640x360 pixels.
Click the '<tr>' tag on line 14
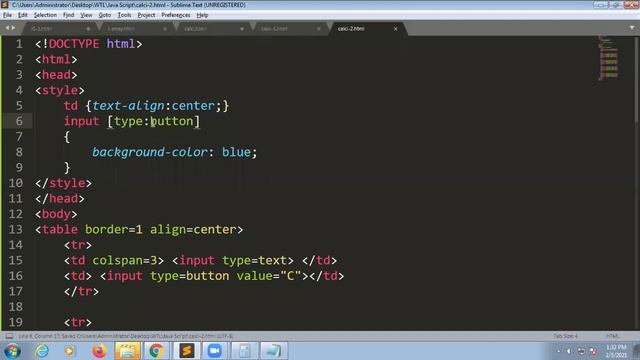coord(78,245)
